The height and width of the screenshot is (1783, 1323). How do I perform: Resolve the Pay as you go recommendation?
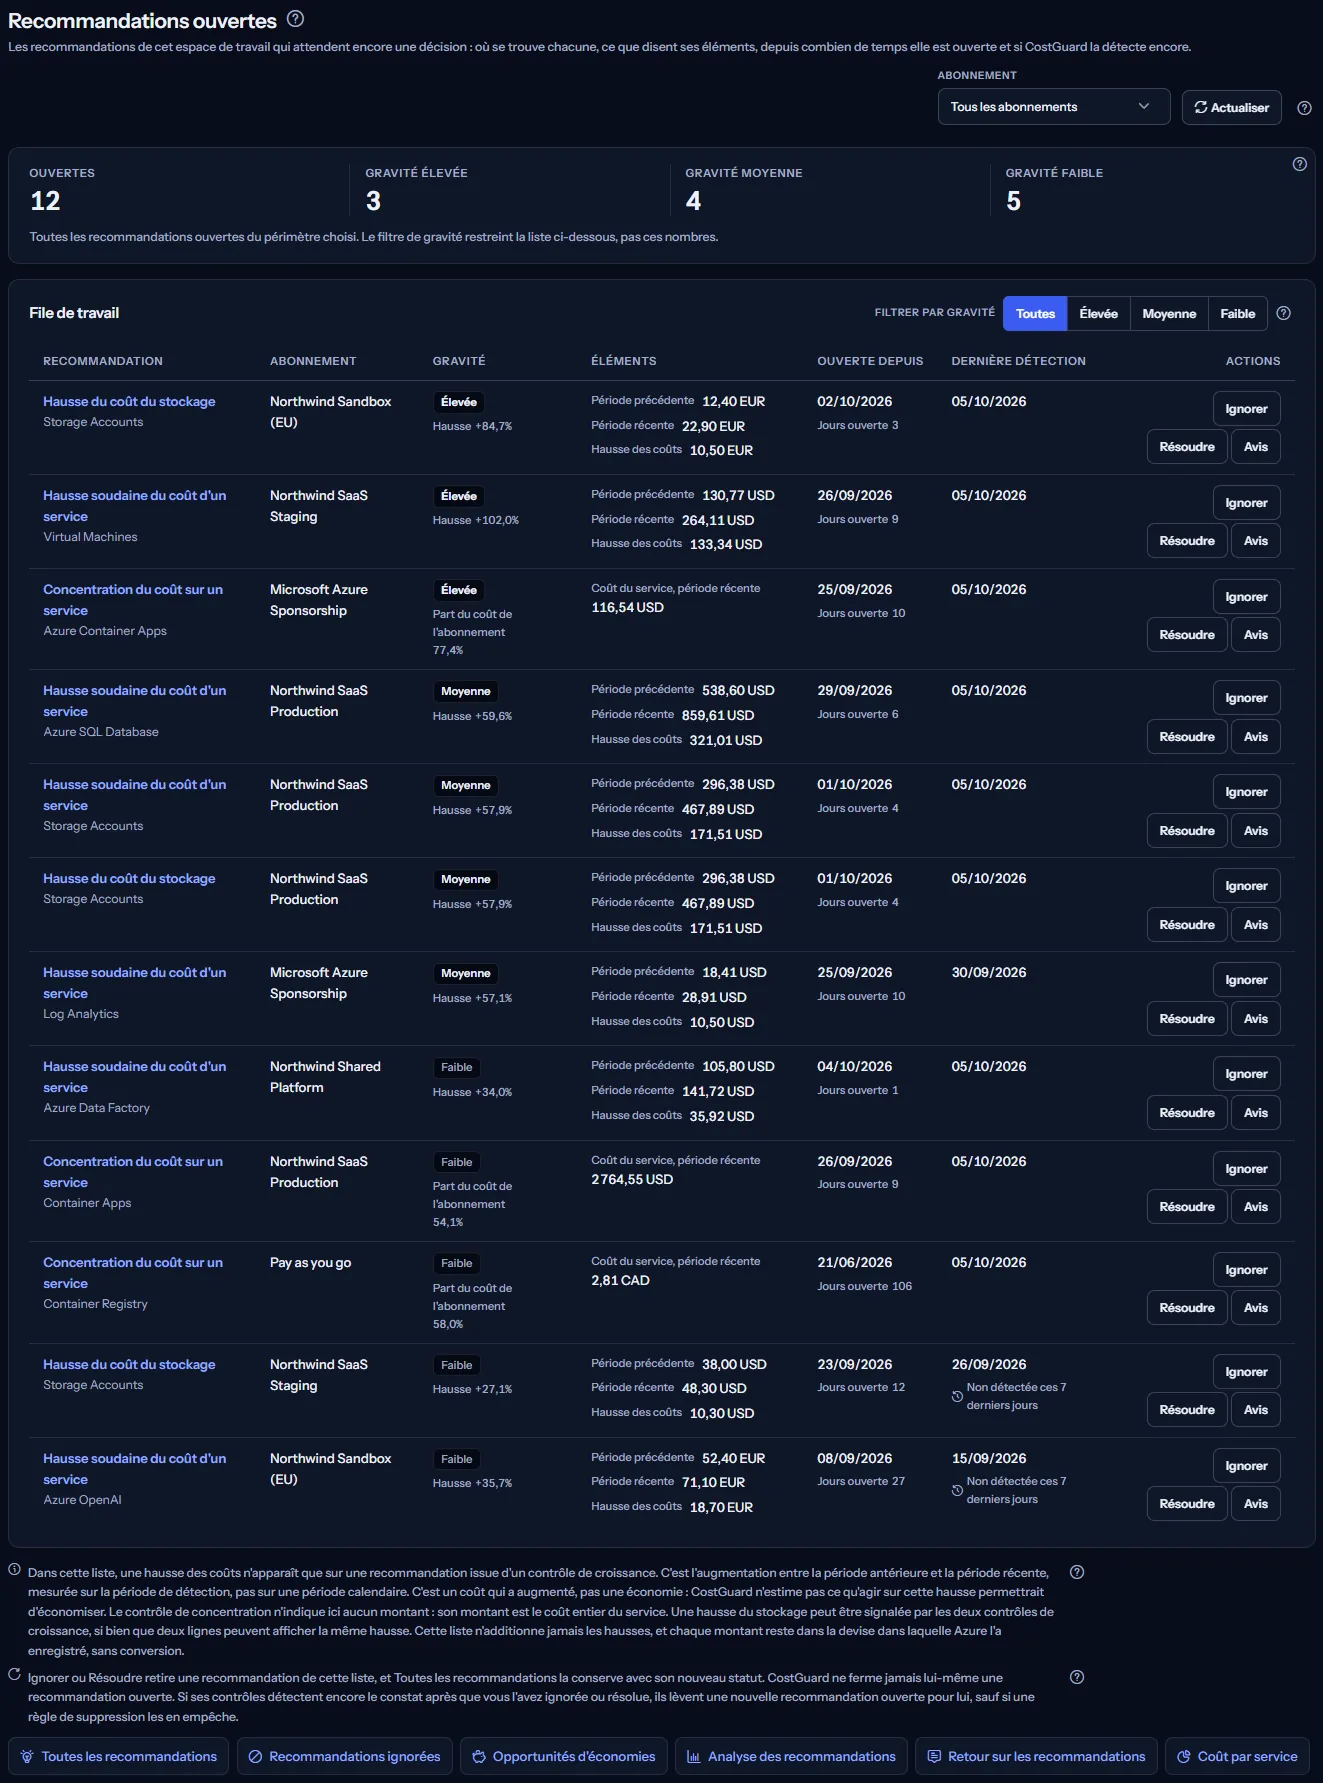1186,1308
